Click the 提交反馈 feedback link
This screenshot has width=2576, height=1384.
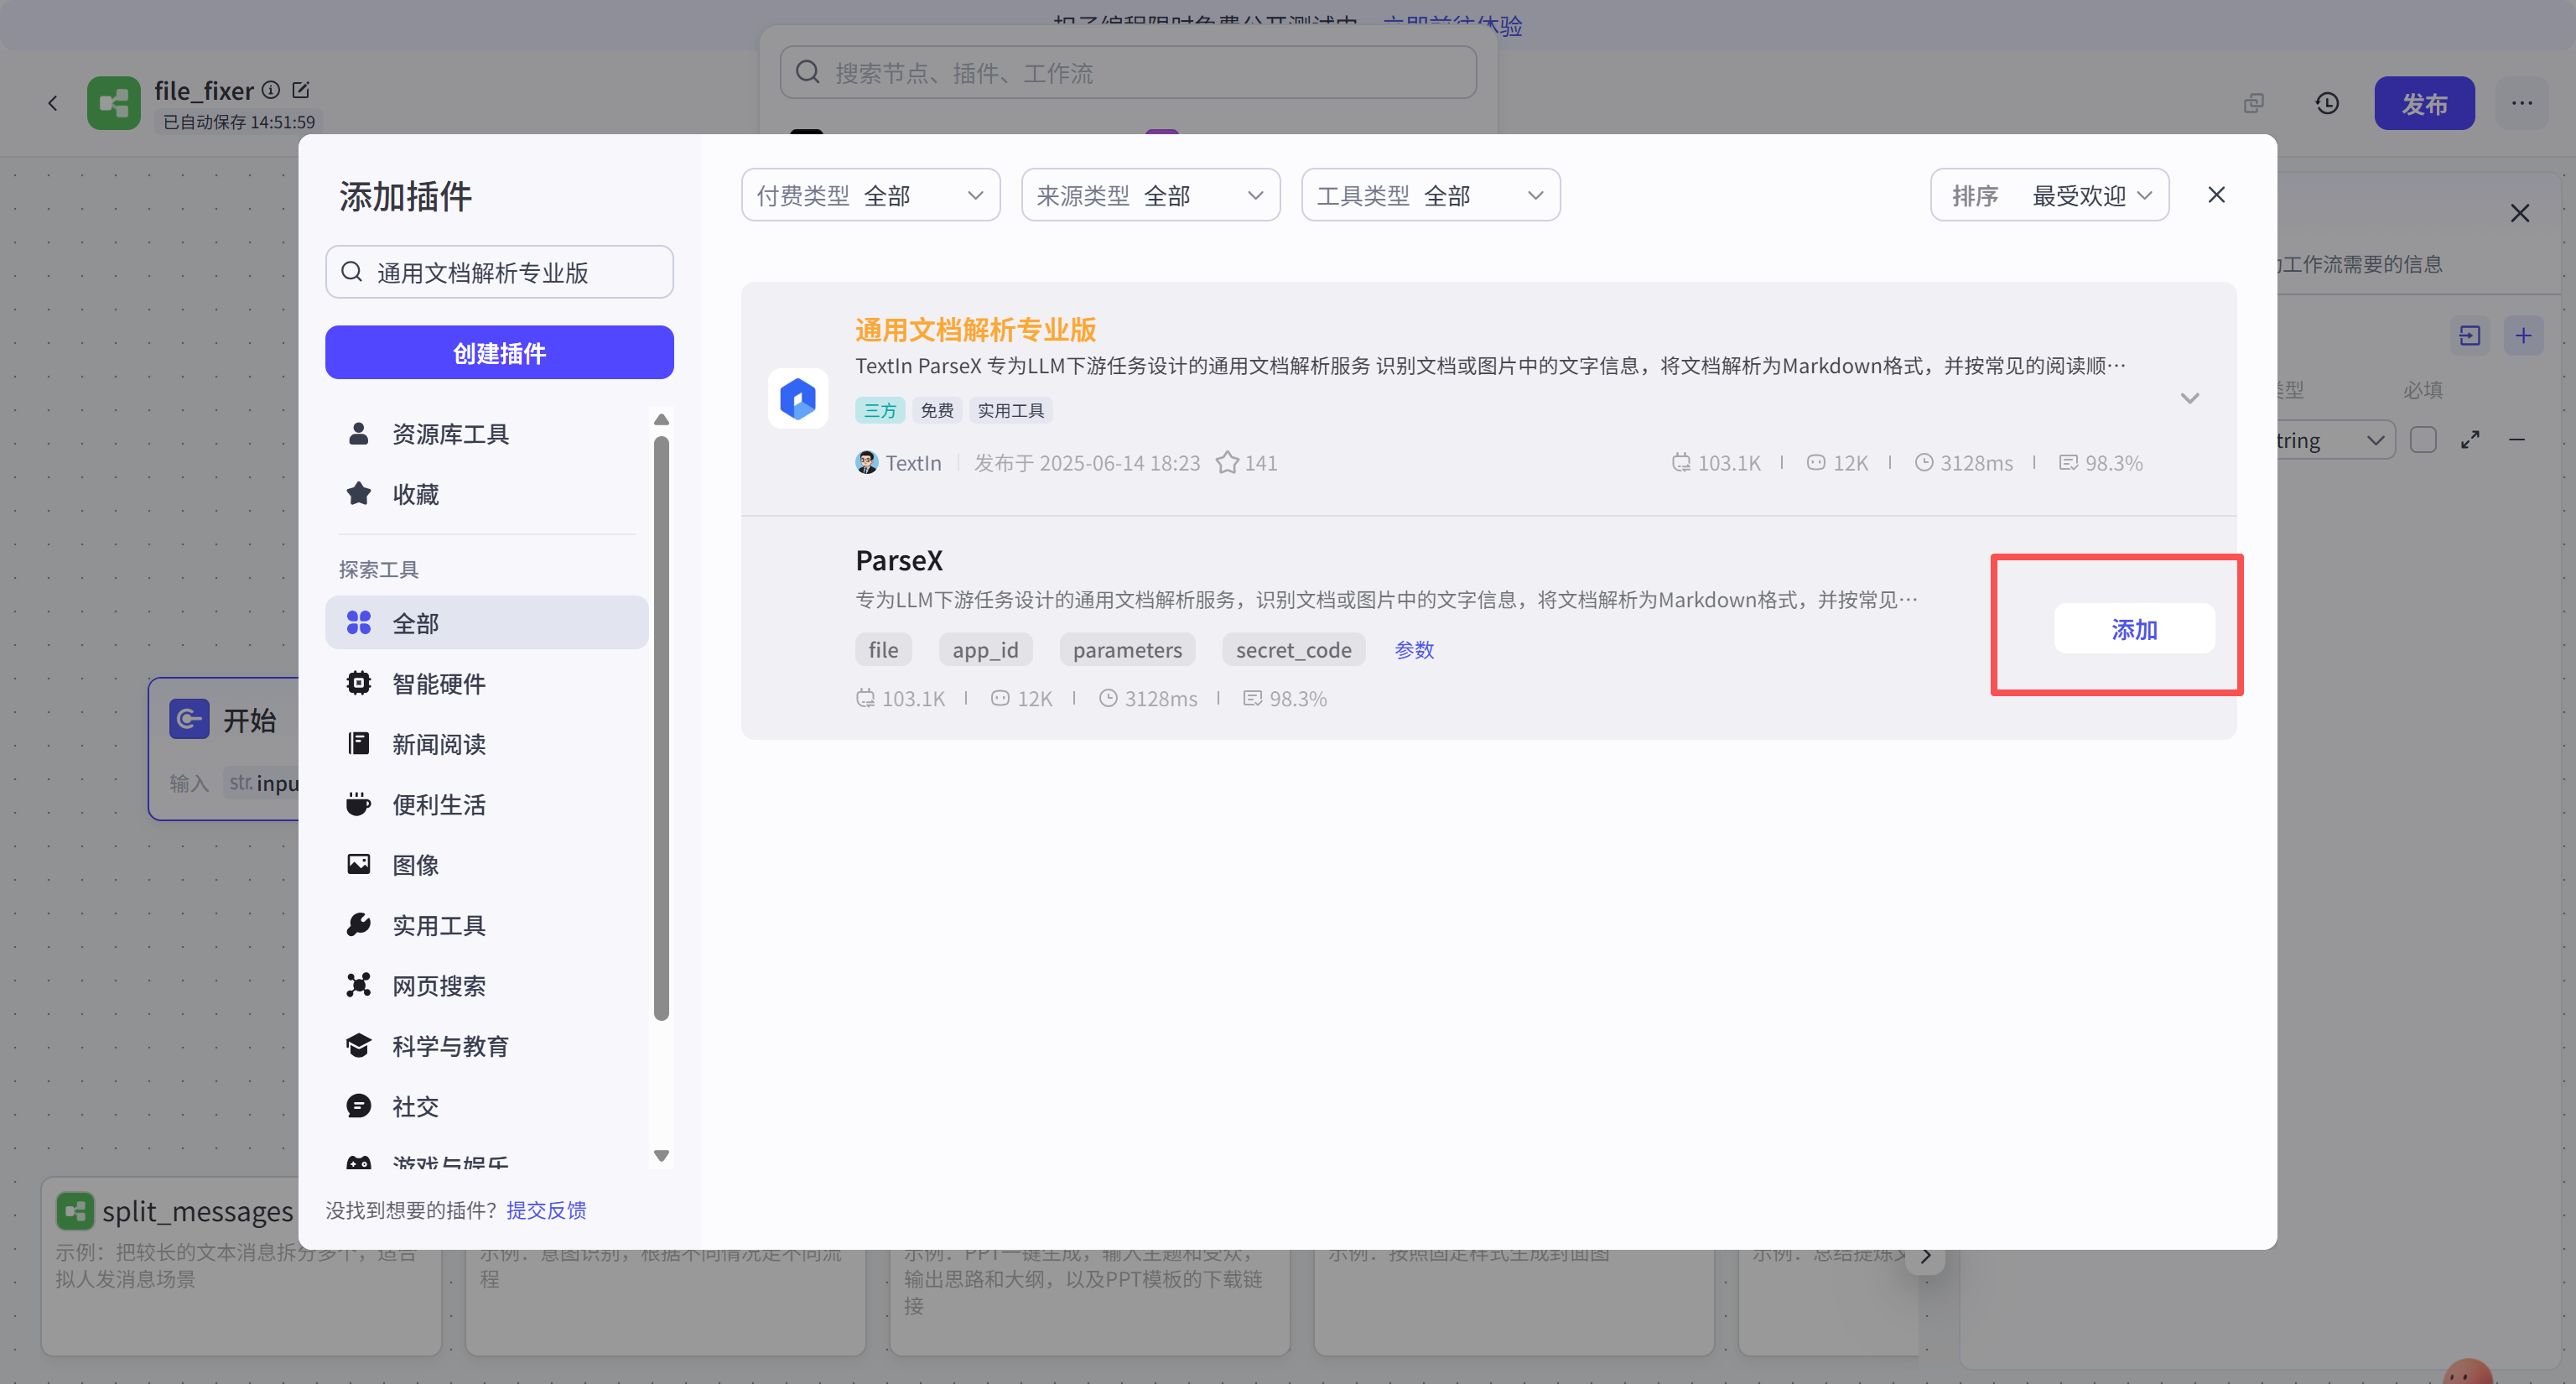point(546,1210)
